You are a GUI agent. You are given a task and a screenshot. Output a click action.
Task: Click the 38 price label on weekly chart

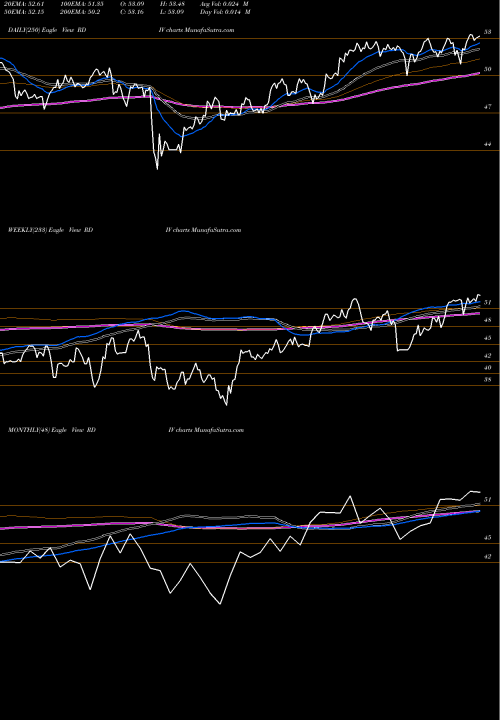point(488,380)
